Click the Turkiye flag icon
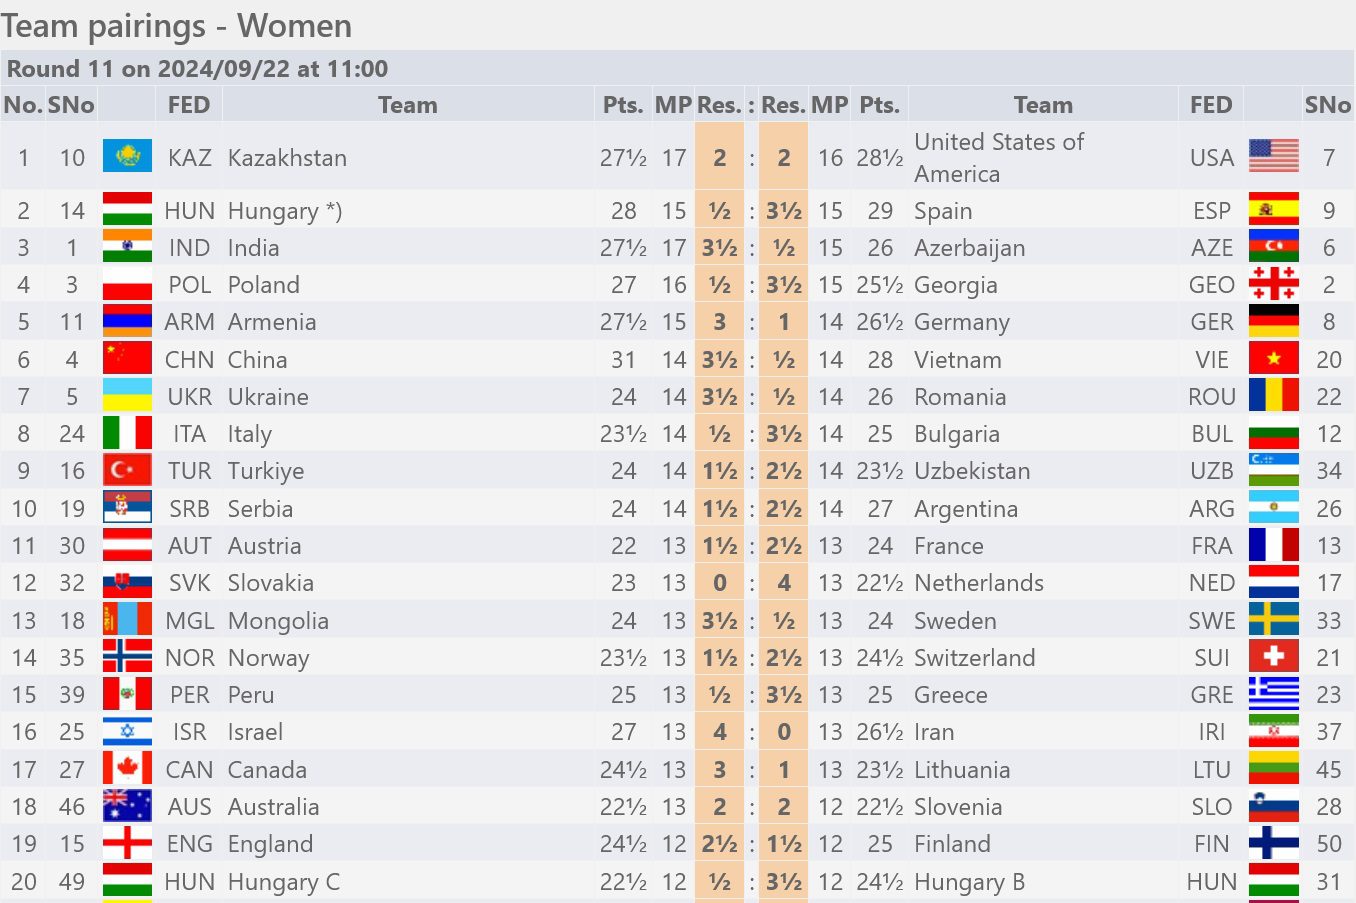Viewport: 1356px width, 903px height. [127, 470]
